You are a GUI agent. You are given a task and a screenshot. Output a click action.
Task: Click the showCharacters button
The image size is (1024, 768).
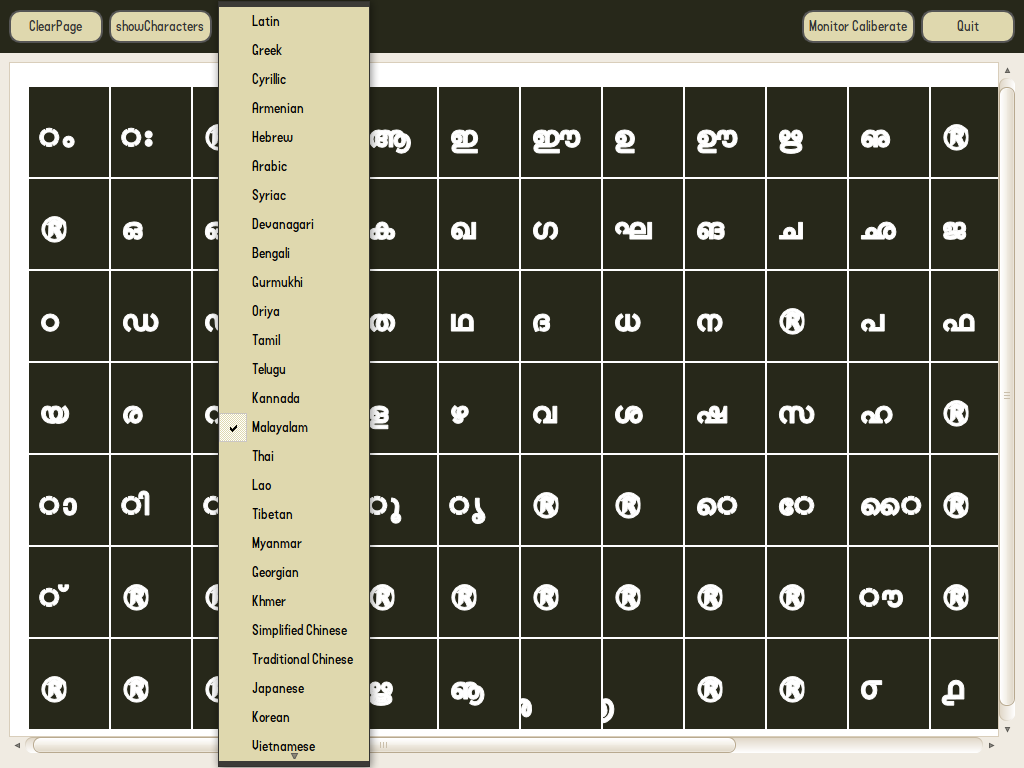tap(160, 27)
